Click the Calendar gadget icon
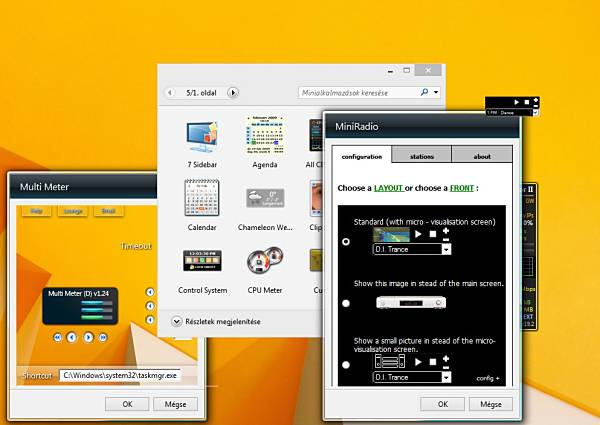Screen dimensions: 600x425 pyautogui.click(x=202, y=197)
